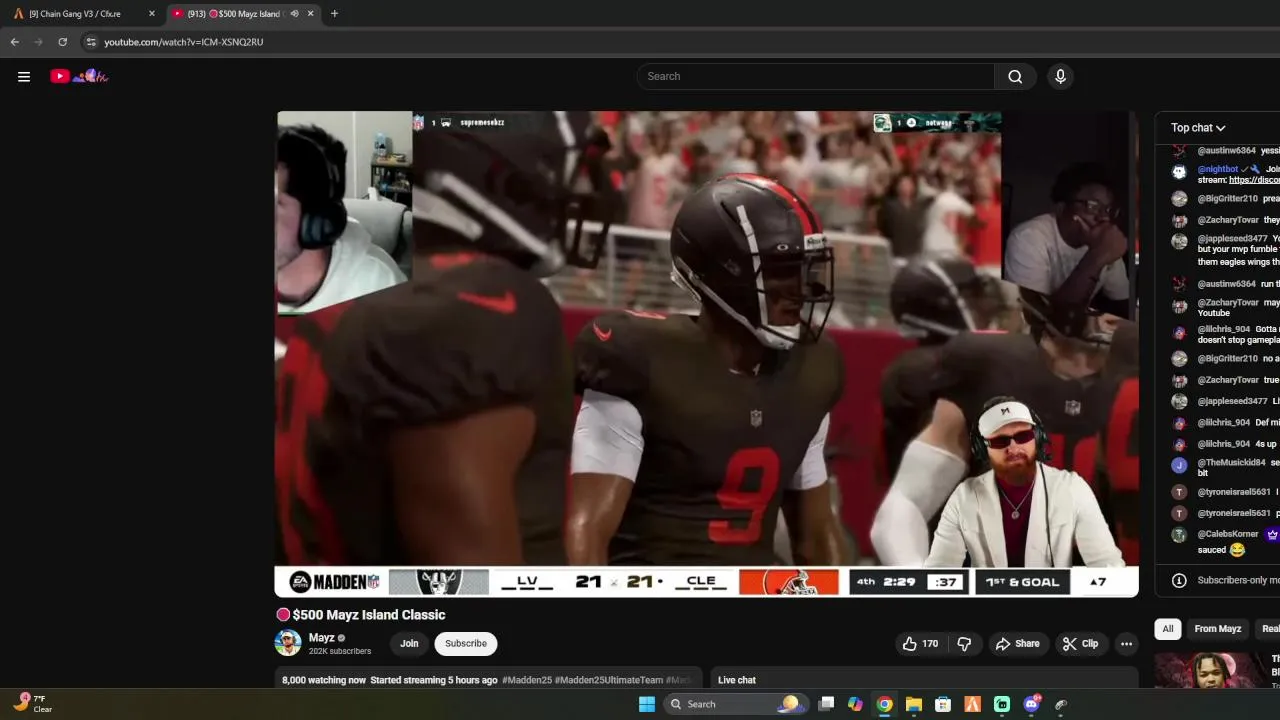Open the discord link in nightbot message
Screen dimensions: 1280x720
tap(1253, 181)
